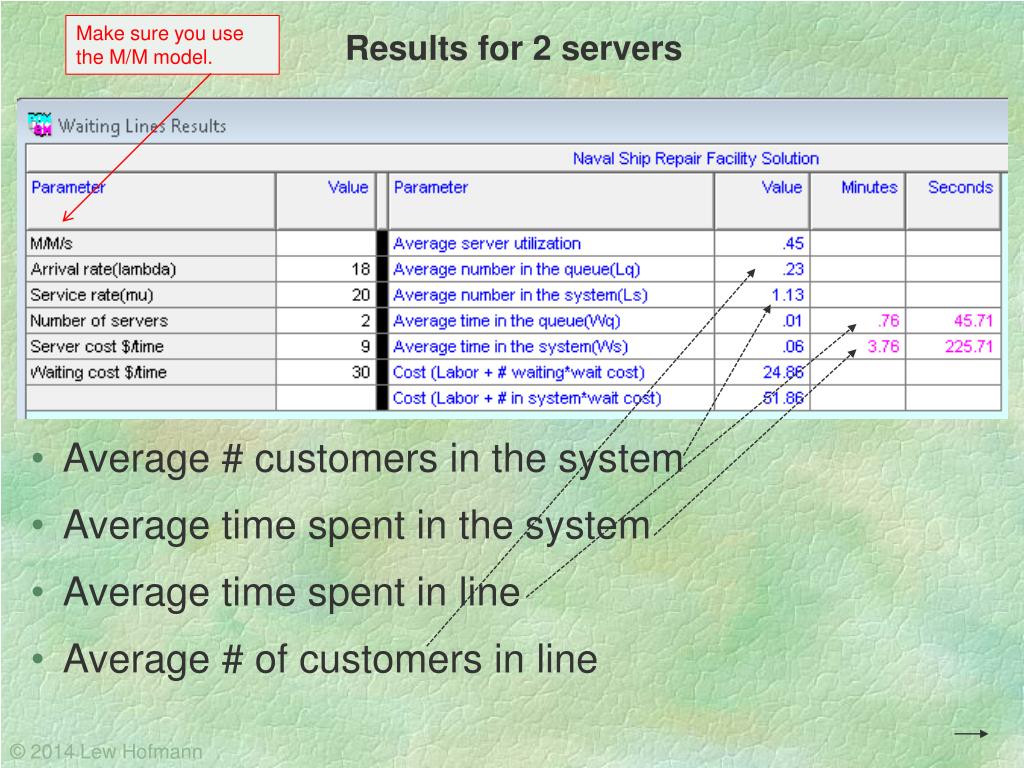Click Cost (Labor + # waiting*wait cost)

click(x=519, y=372)
